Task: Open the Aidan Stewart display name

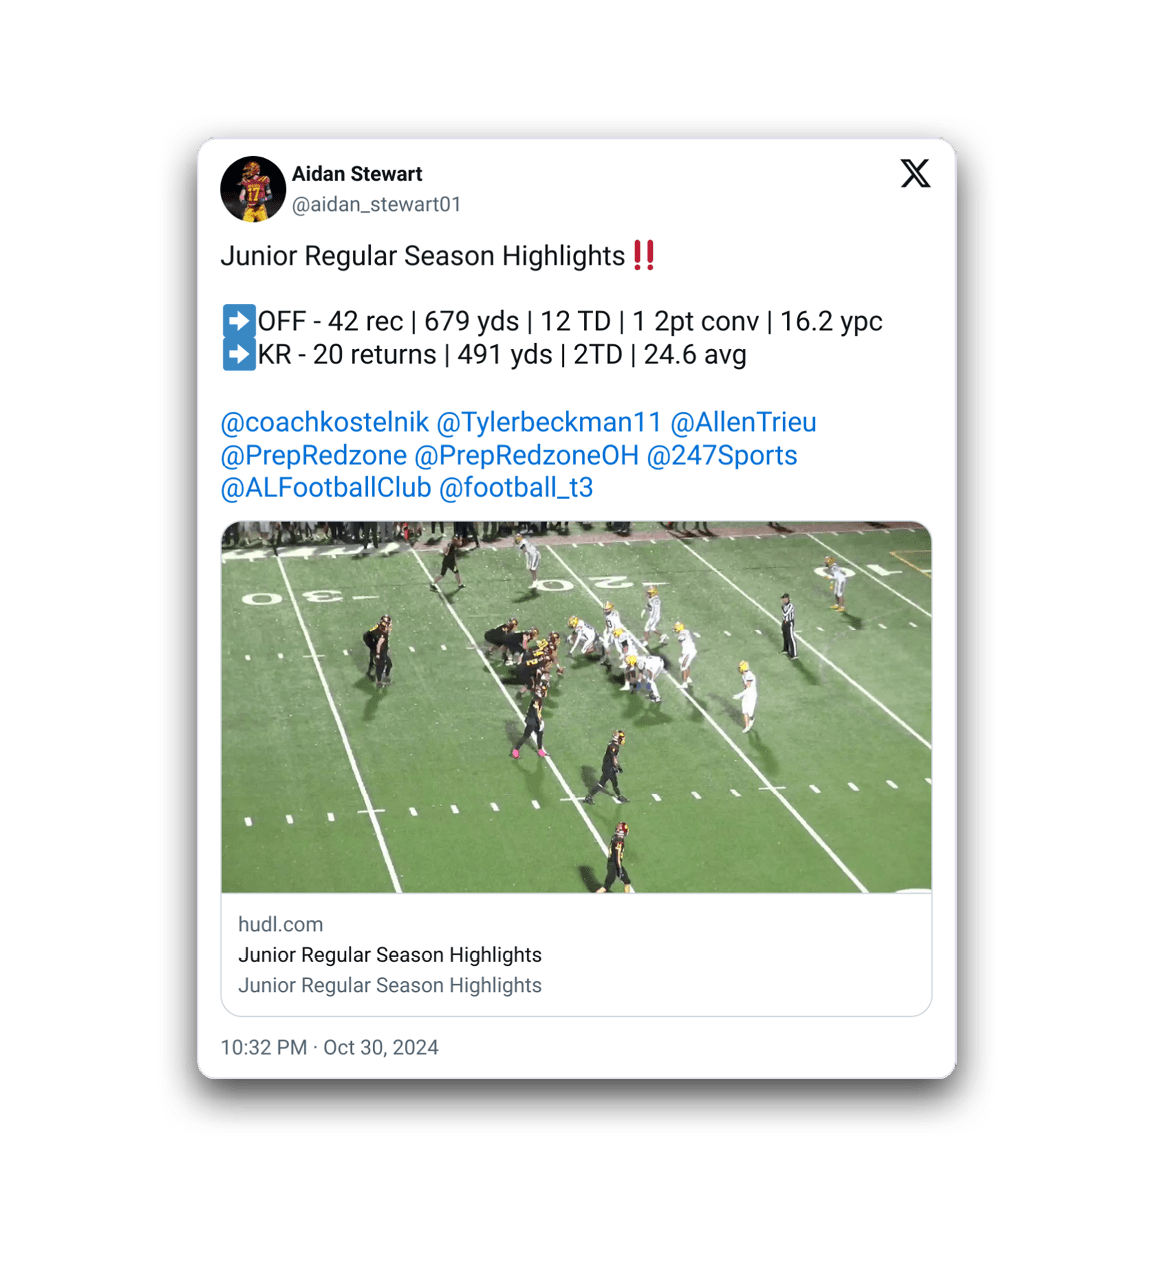Action: tap(357, 174)
